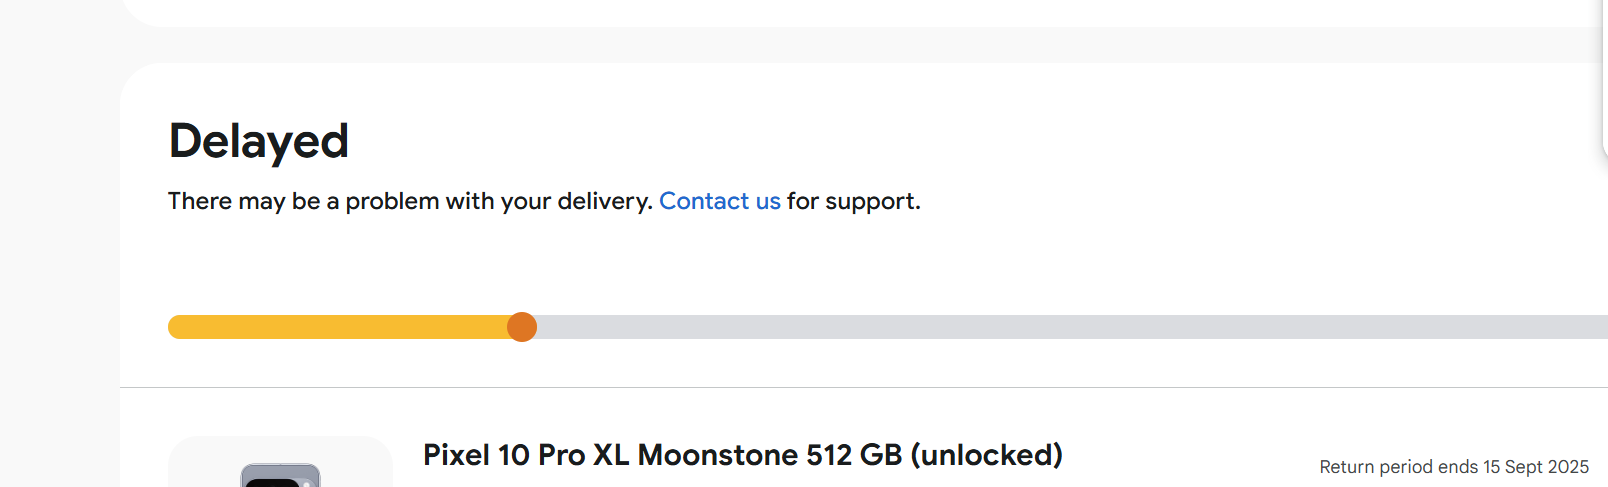The height and width of the screenshot is (487, 1608).
Task: Click the floating panel edge at right
Action: (1604, 80)
